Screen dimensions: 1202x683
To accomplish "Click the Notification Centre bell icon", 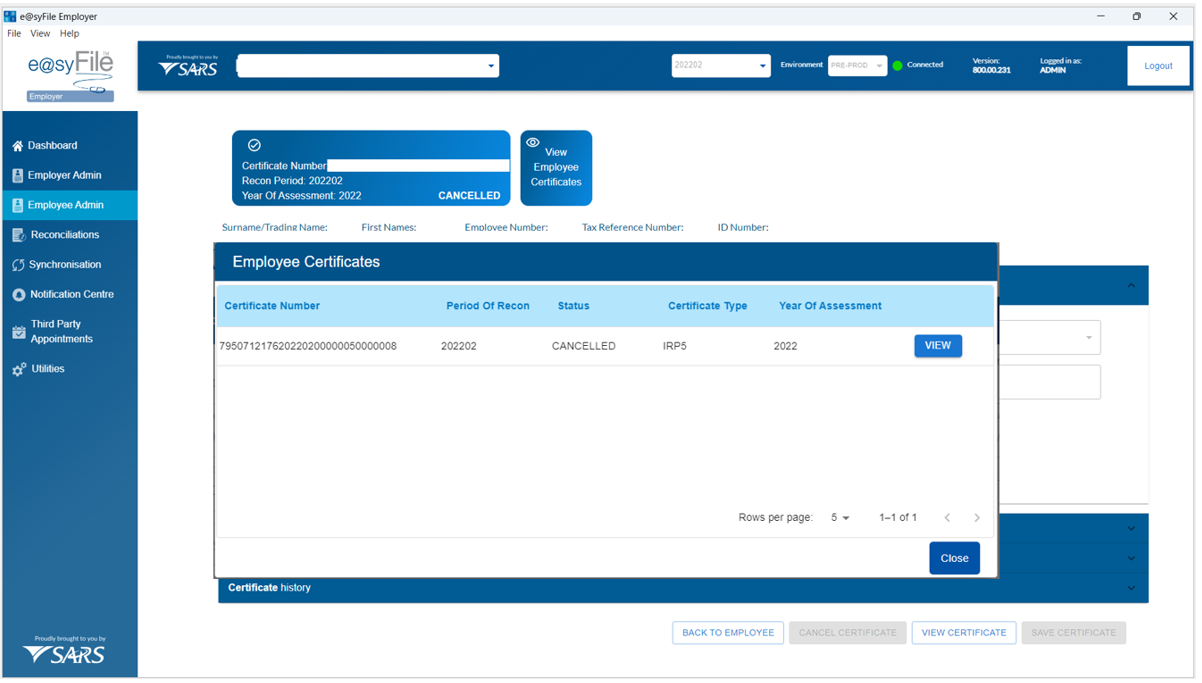I will pos(17,295).
